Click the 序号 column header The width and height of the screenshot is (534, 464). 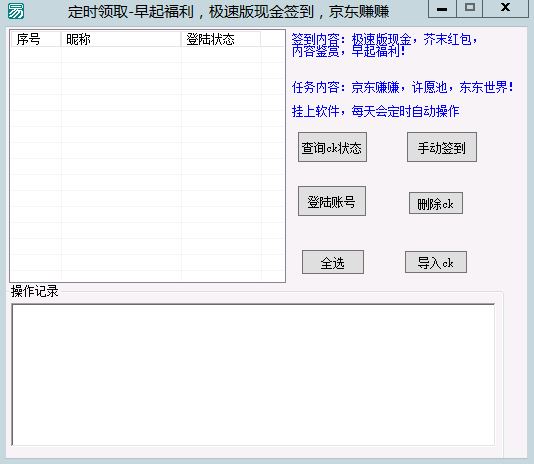[36, 39]
